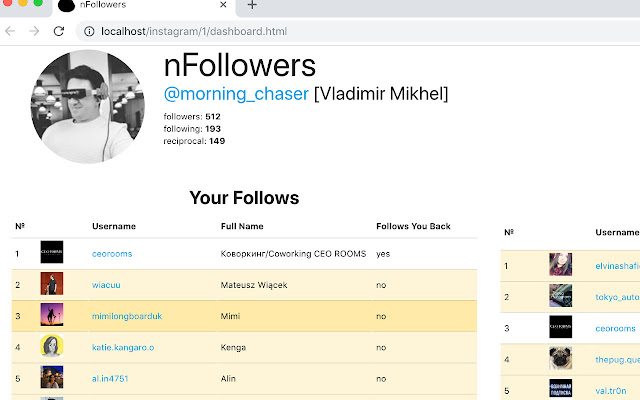Image resolution: width=640 pixels, height=400 pixels.
Task: Click the ceorooms avatar in Your Follows
Action: click(x=51, y=254)
